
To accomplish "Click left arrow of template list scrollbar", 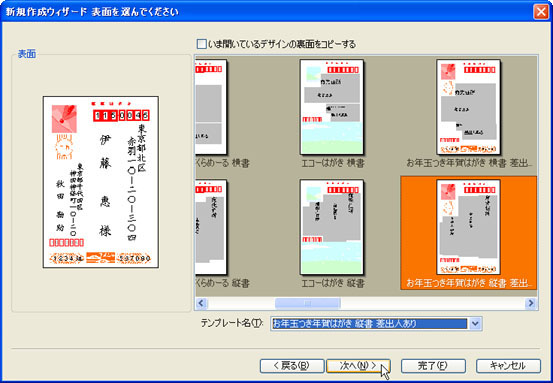I will pos(201,303).
